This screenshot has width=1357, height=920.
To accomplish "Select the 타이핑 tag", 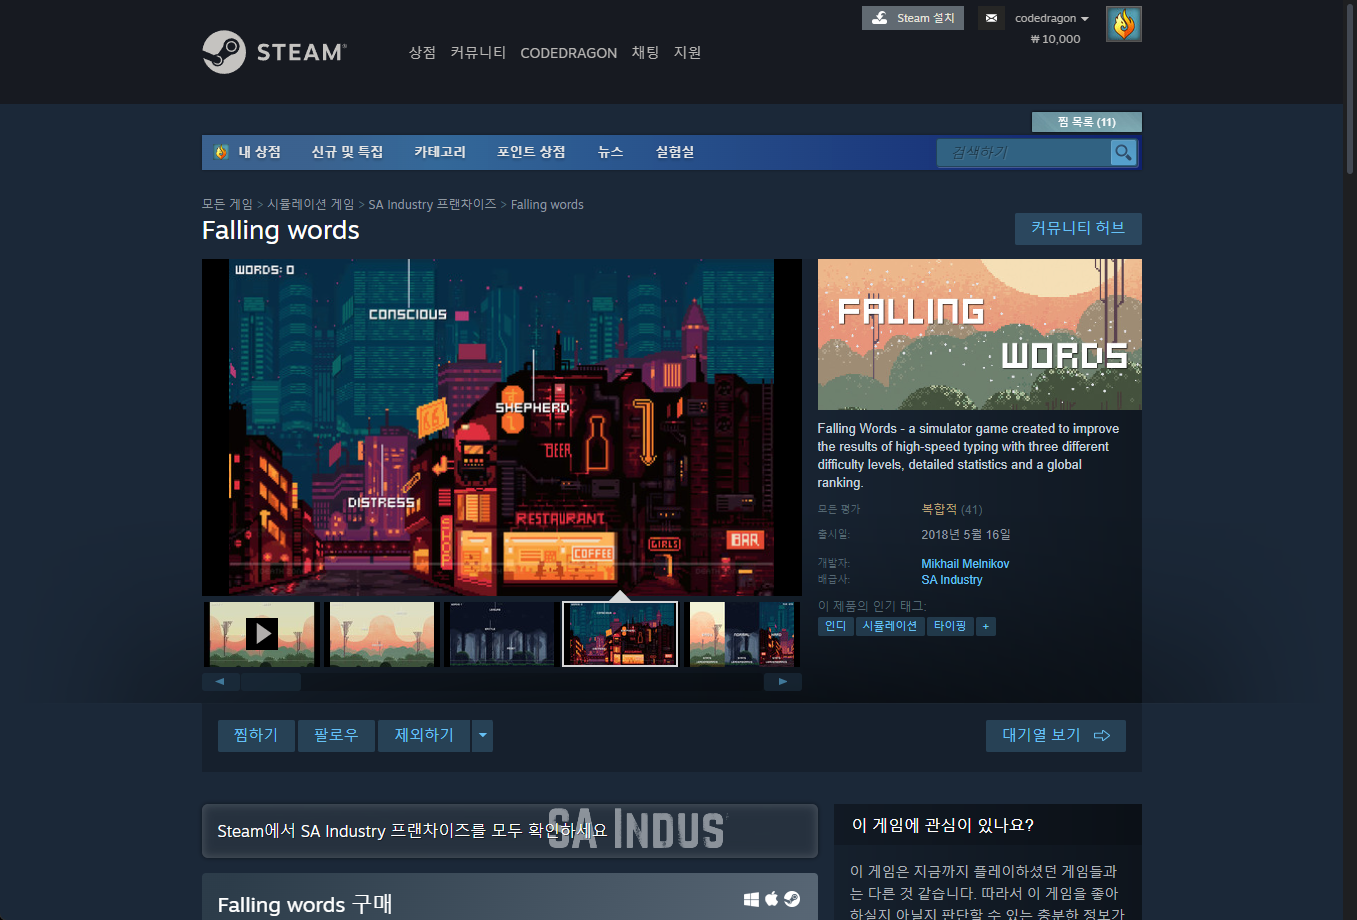I will [950, 626].
